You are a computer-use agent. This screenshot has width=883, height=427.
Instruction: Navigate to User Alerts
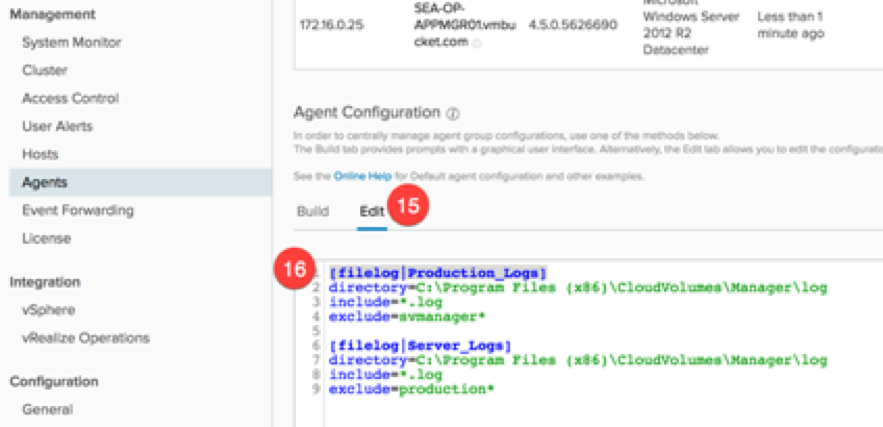coord(57,127)
